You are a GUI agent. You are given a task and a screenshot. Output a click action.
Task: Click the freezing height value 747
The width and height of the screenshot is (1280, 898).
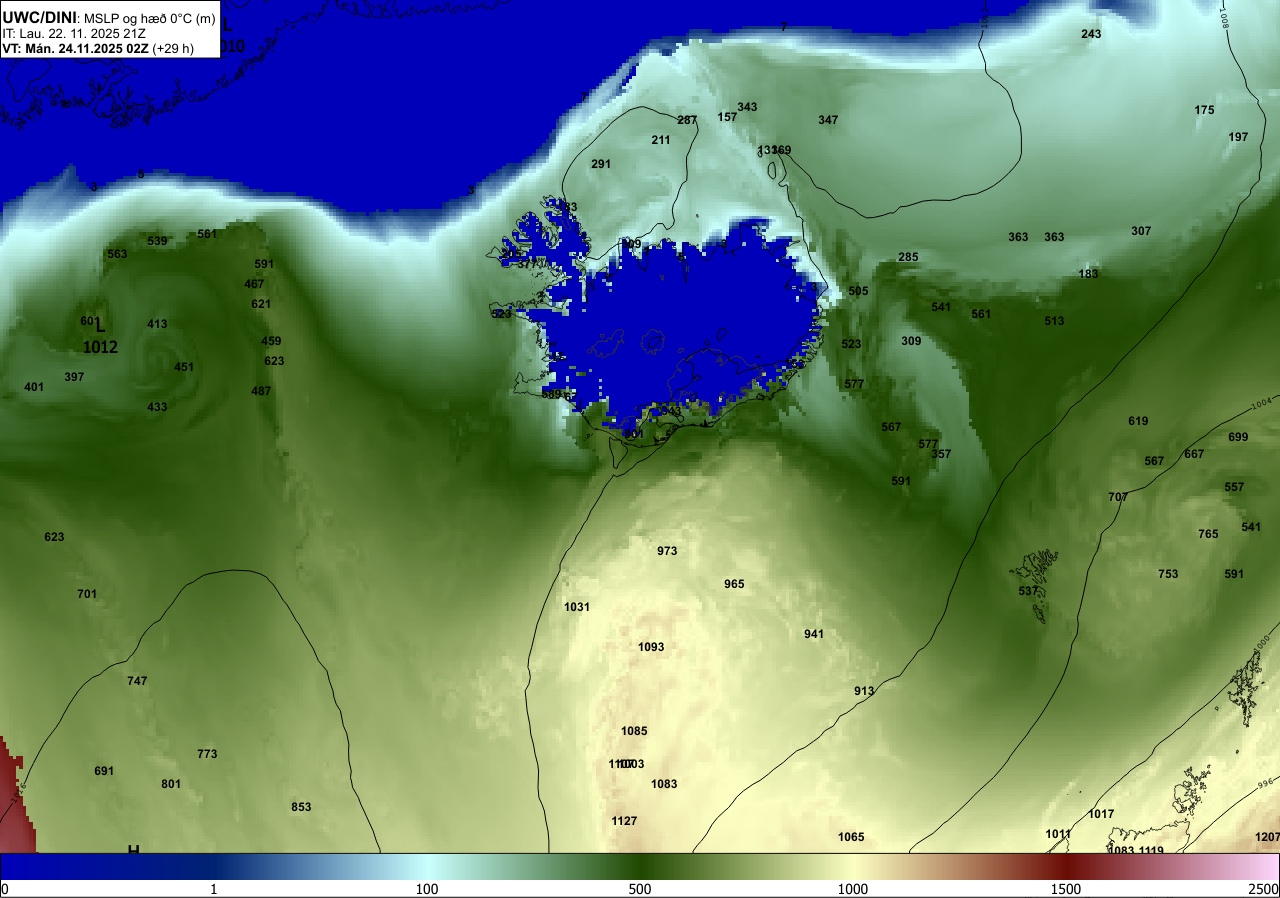point(137,681)
